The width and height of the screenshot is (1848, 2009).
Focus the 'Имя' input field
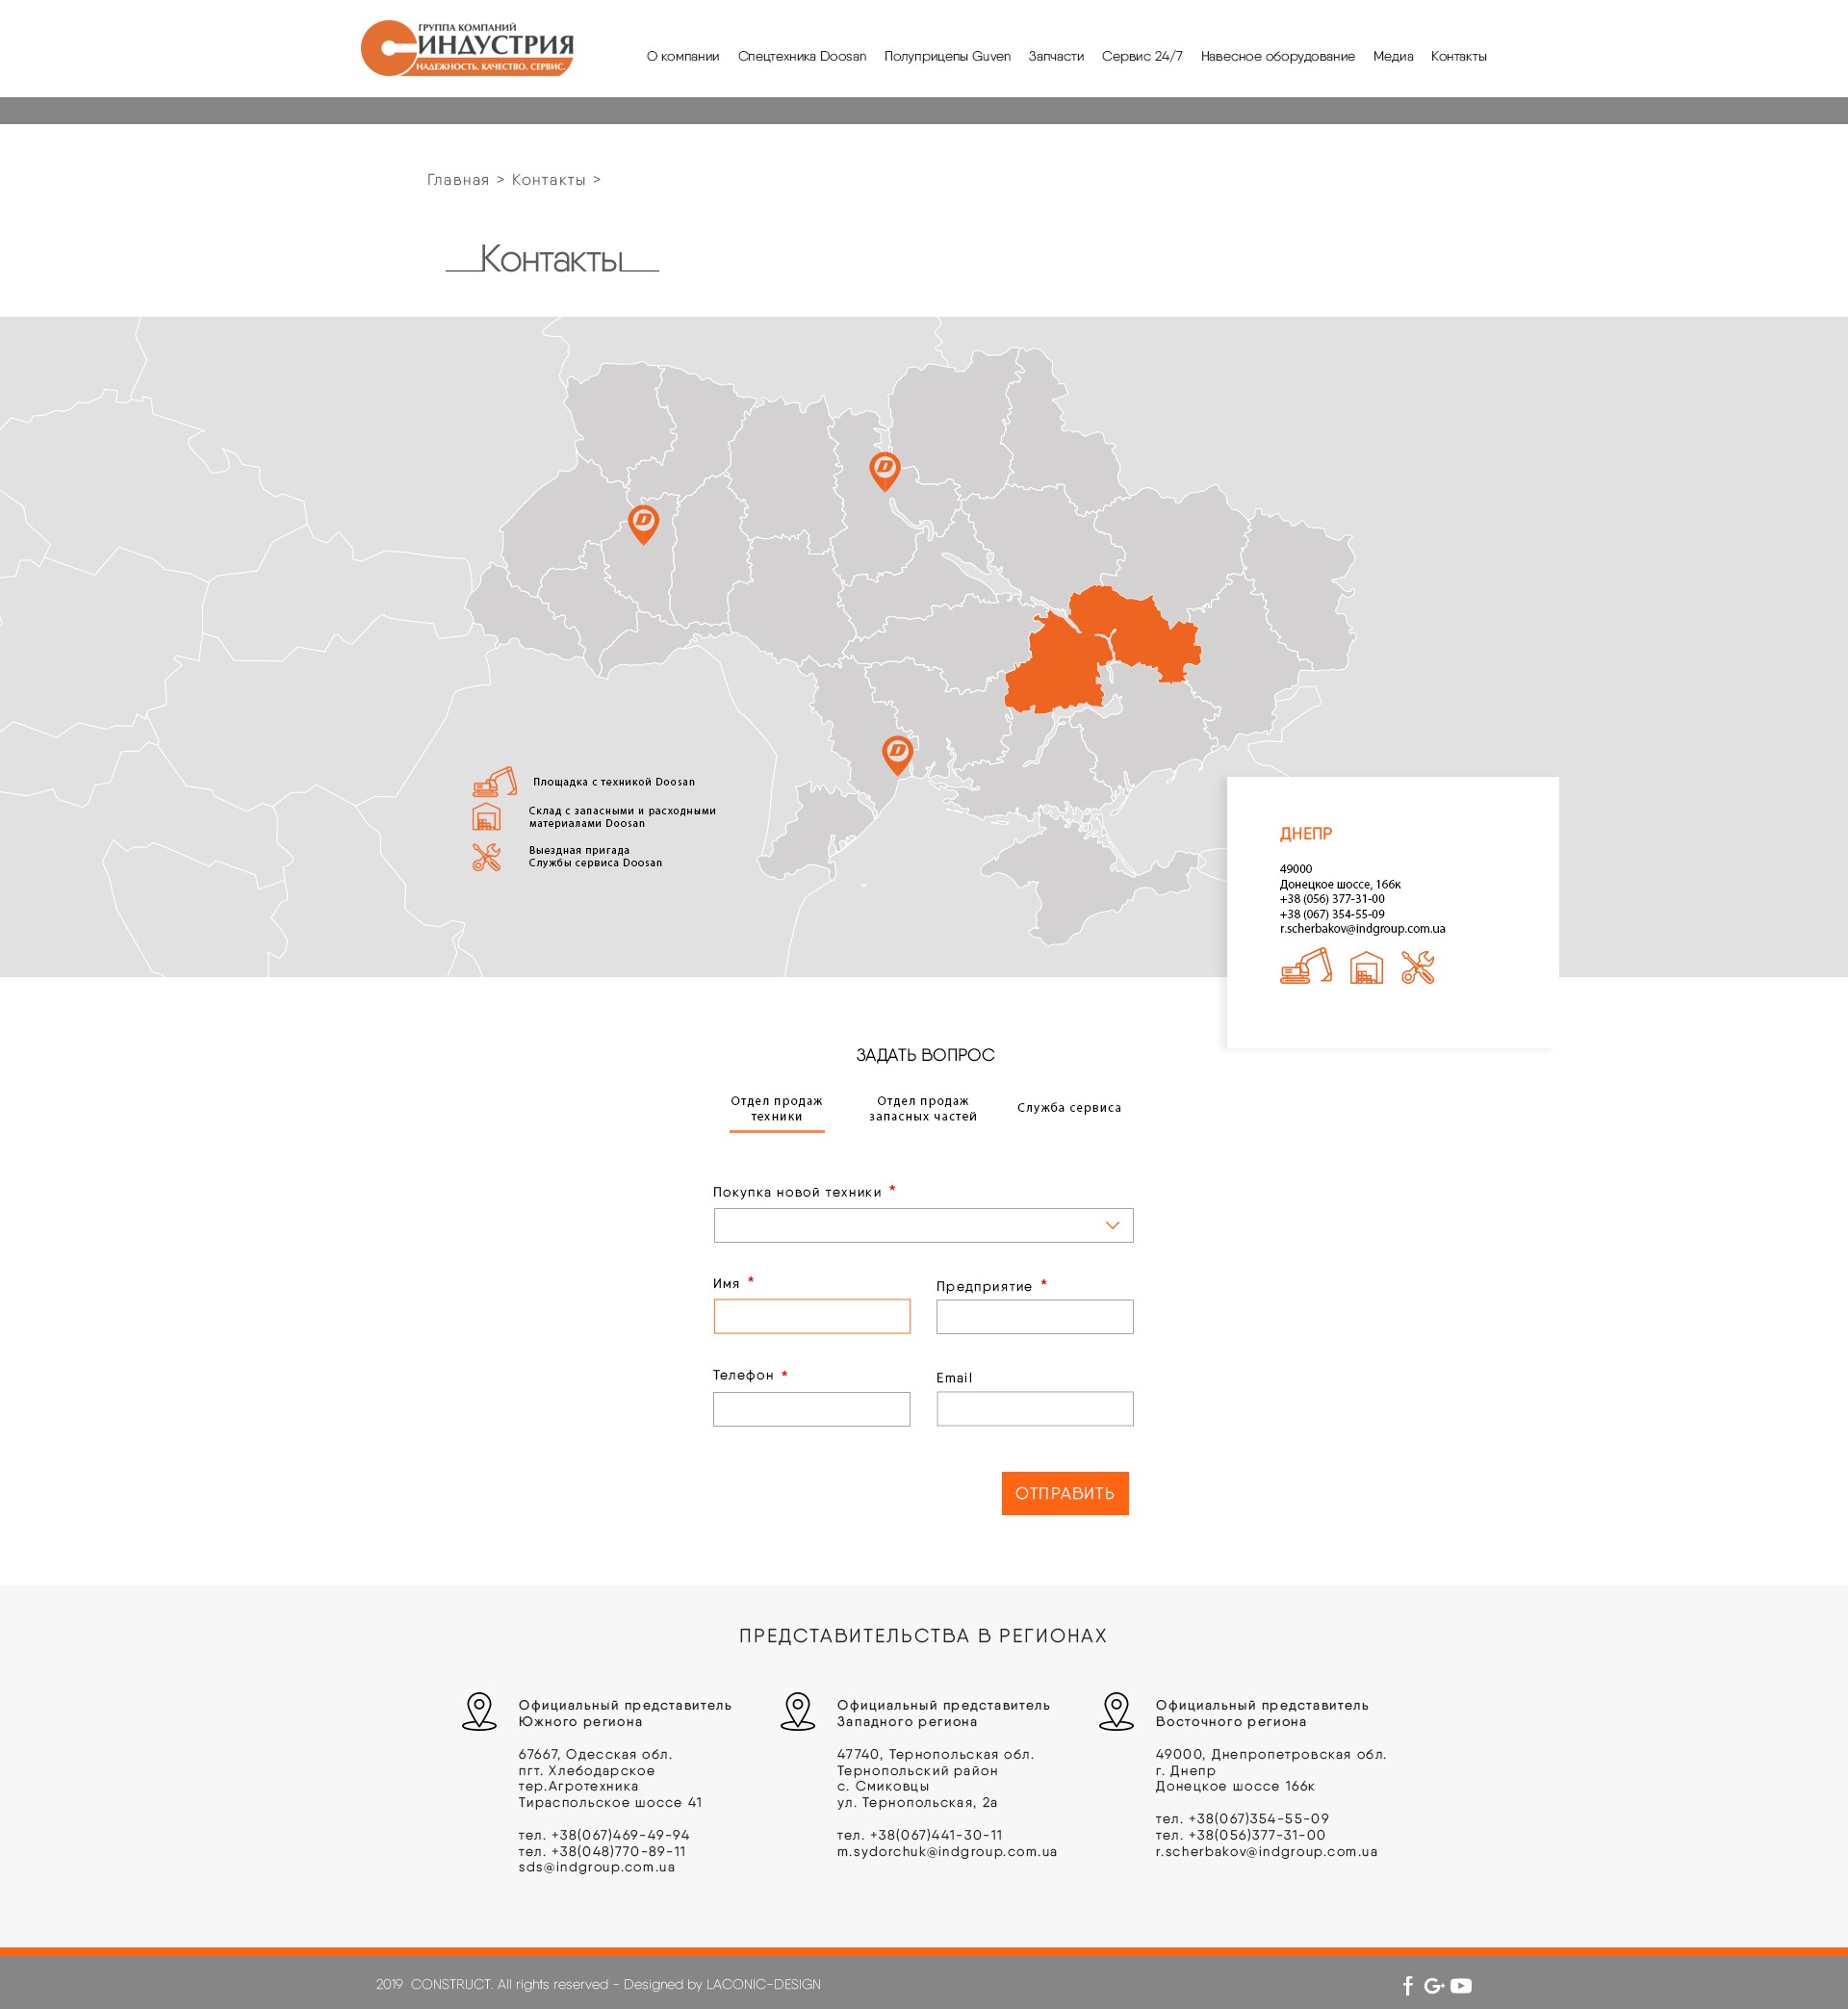point(811,1316)
